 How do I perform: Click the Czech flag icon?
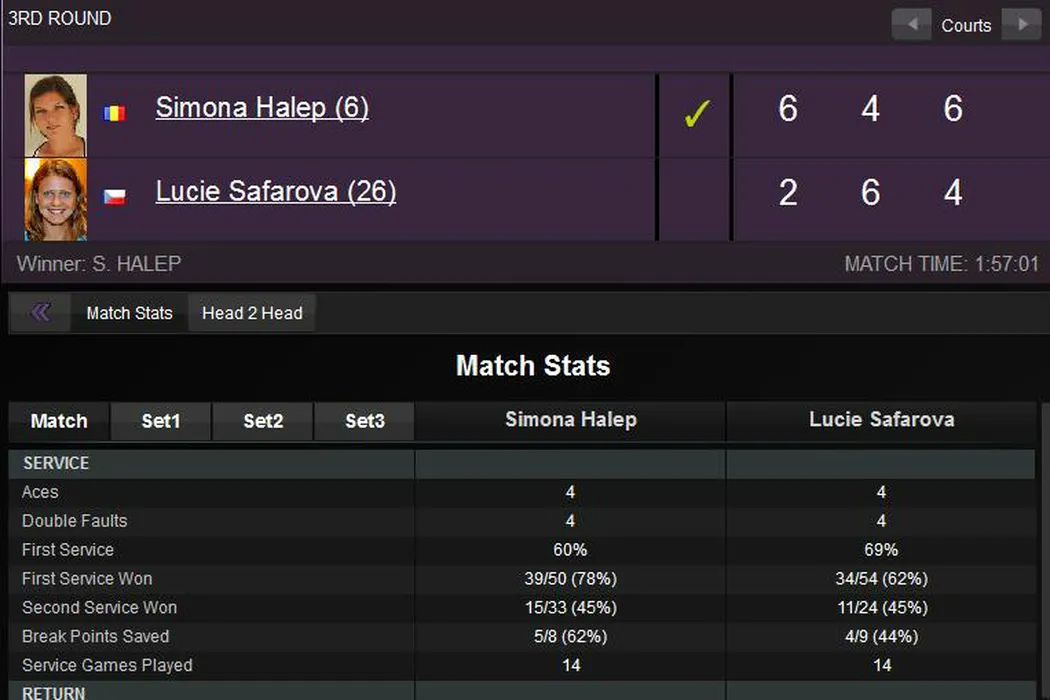[115, 196]
